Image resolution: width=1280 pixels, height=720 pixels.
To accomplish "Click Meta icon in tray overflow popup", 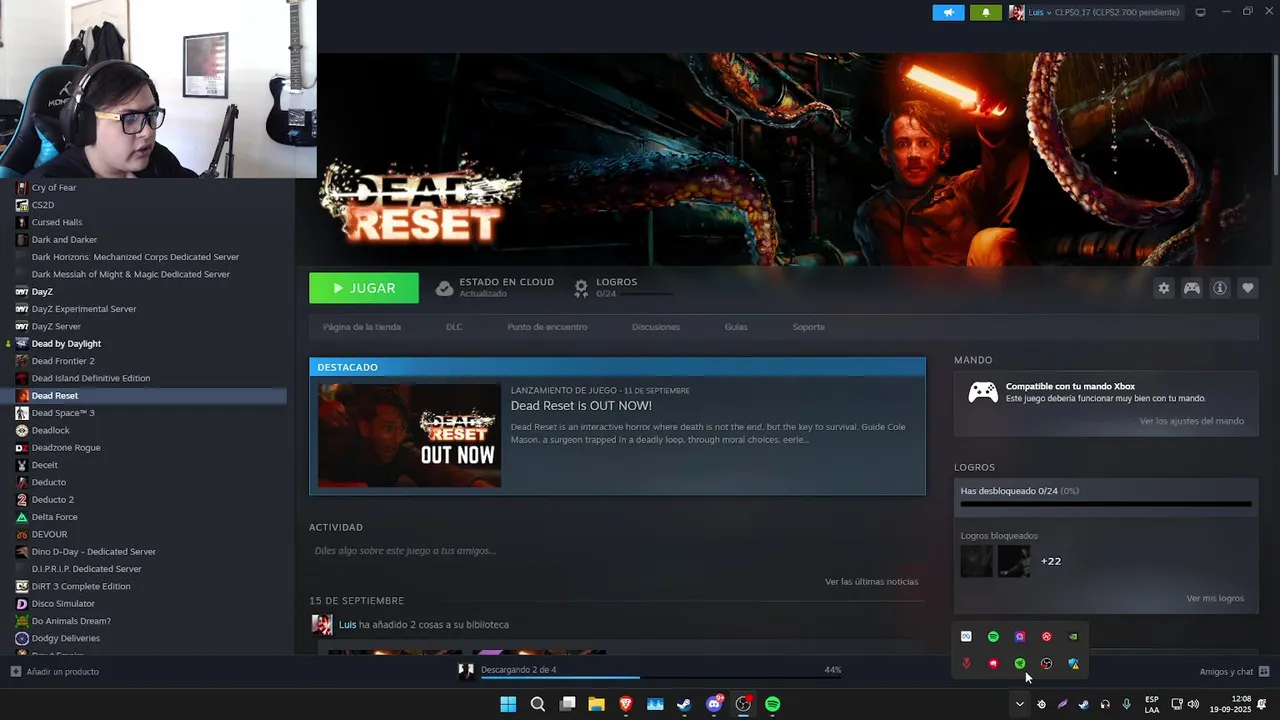I will pyautogui.click(x=966, y=637).
